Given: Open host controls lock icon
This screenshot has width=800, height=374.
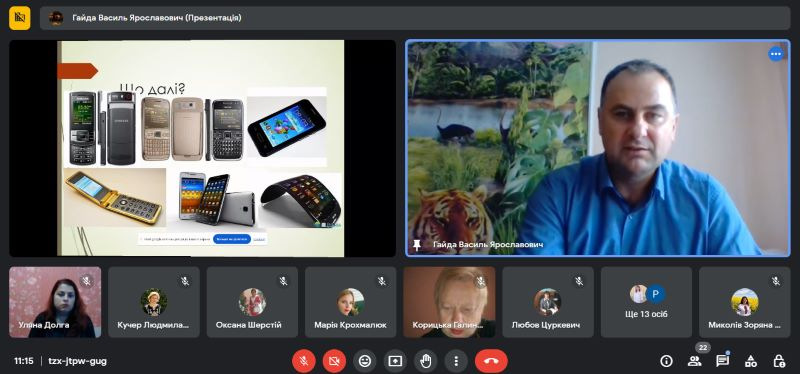Looking at the screenshot, I should click(x=779, y=361).
